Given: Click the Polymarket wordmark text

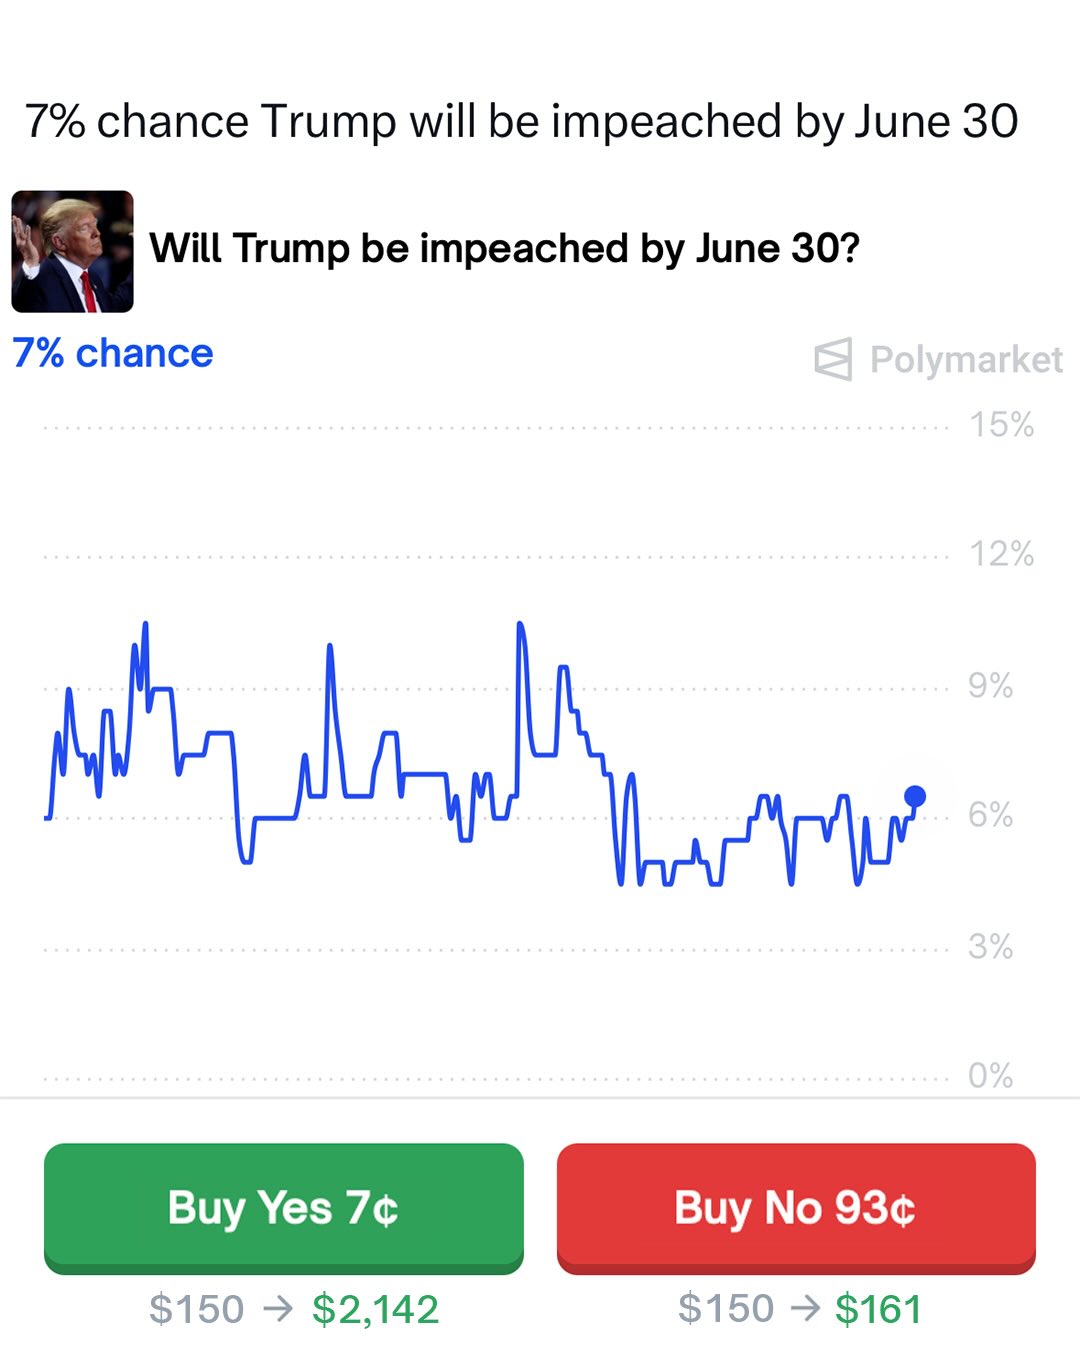Looking at the screenshot, I should (965, 359).
